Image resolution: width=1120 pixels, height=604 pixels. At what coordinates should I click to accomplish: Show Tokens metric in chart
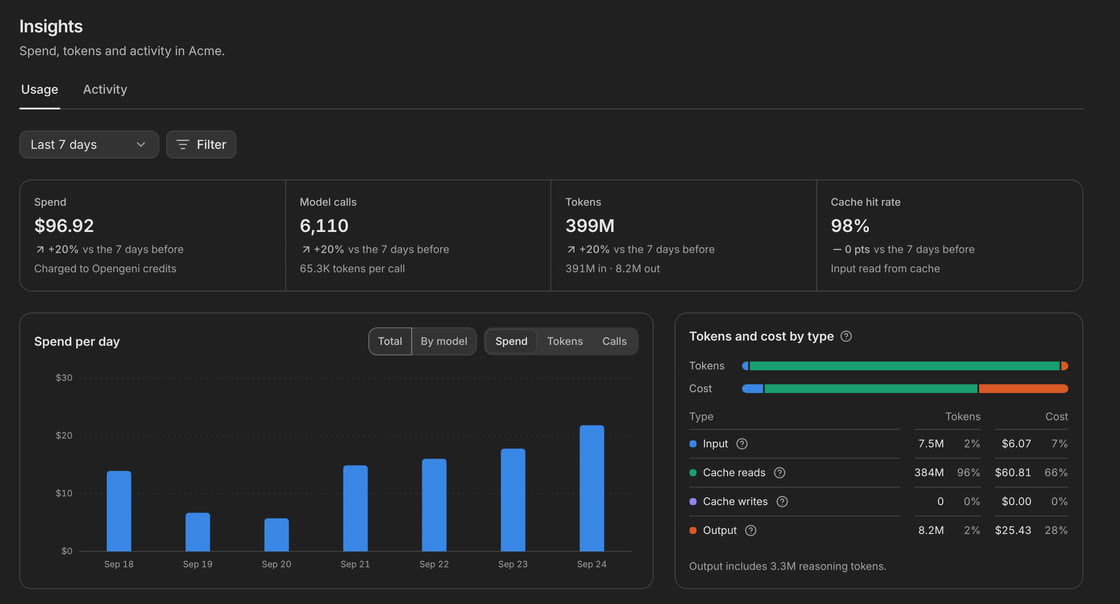coord(565,341)
